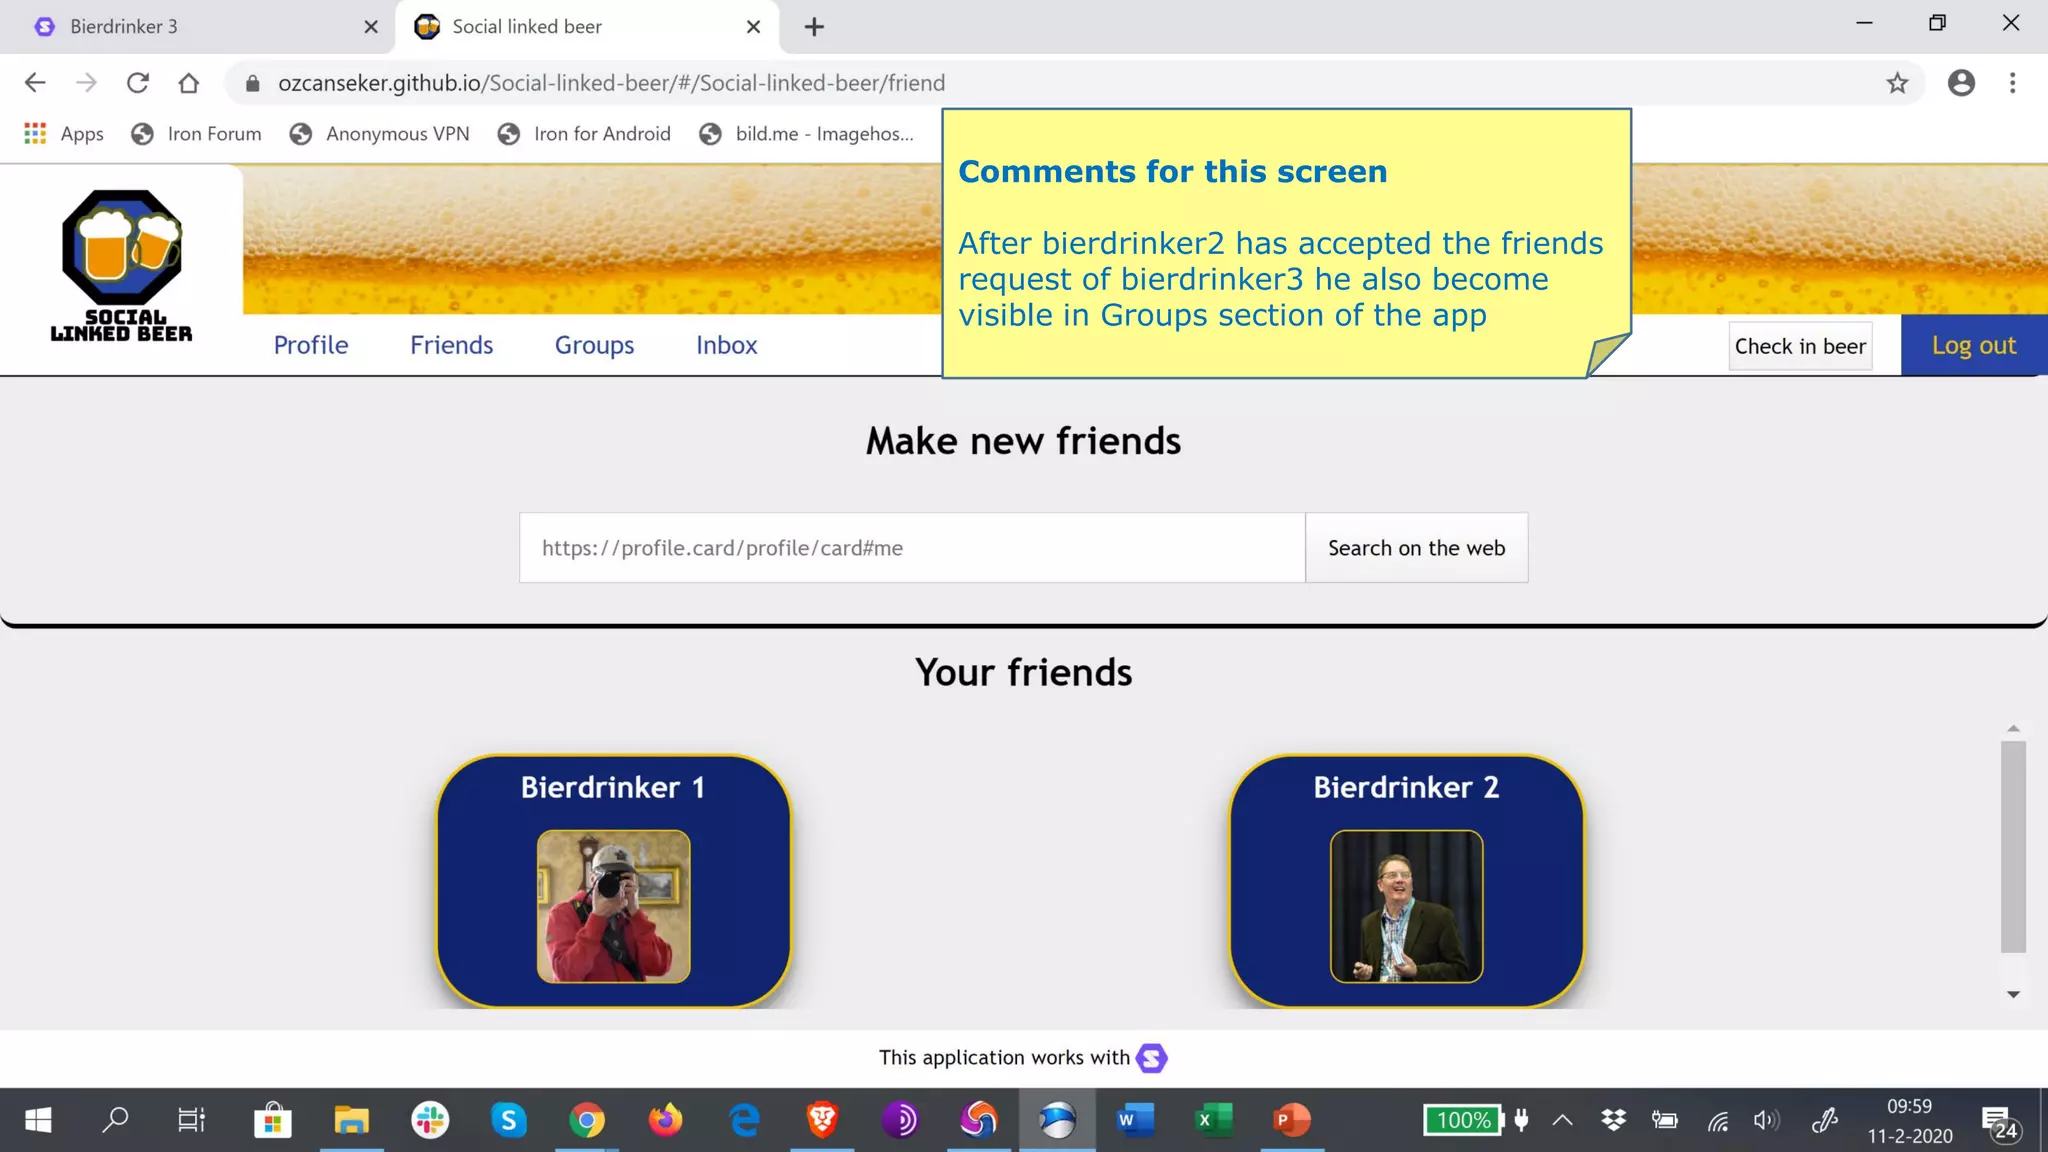The image size is (2048, 1152).
Task: Open the bild.me Imagehost bookmark
Action: tap(806, 134)
